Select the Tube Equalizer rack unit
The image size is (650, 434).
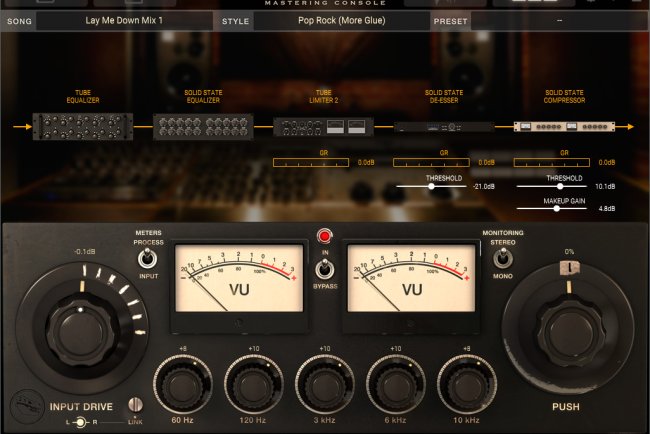pos(83,126)
